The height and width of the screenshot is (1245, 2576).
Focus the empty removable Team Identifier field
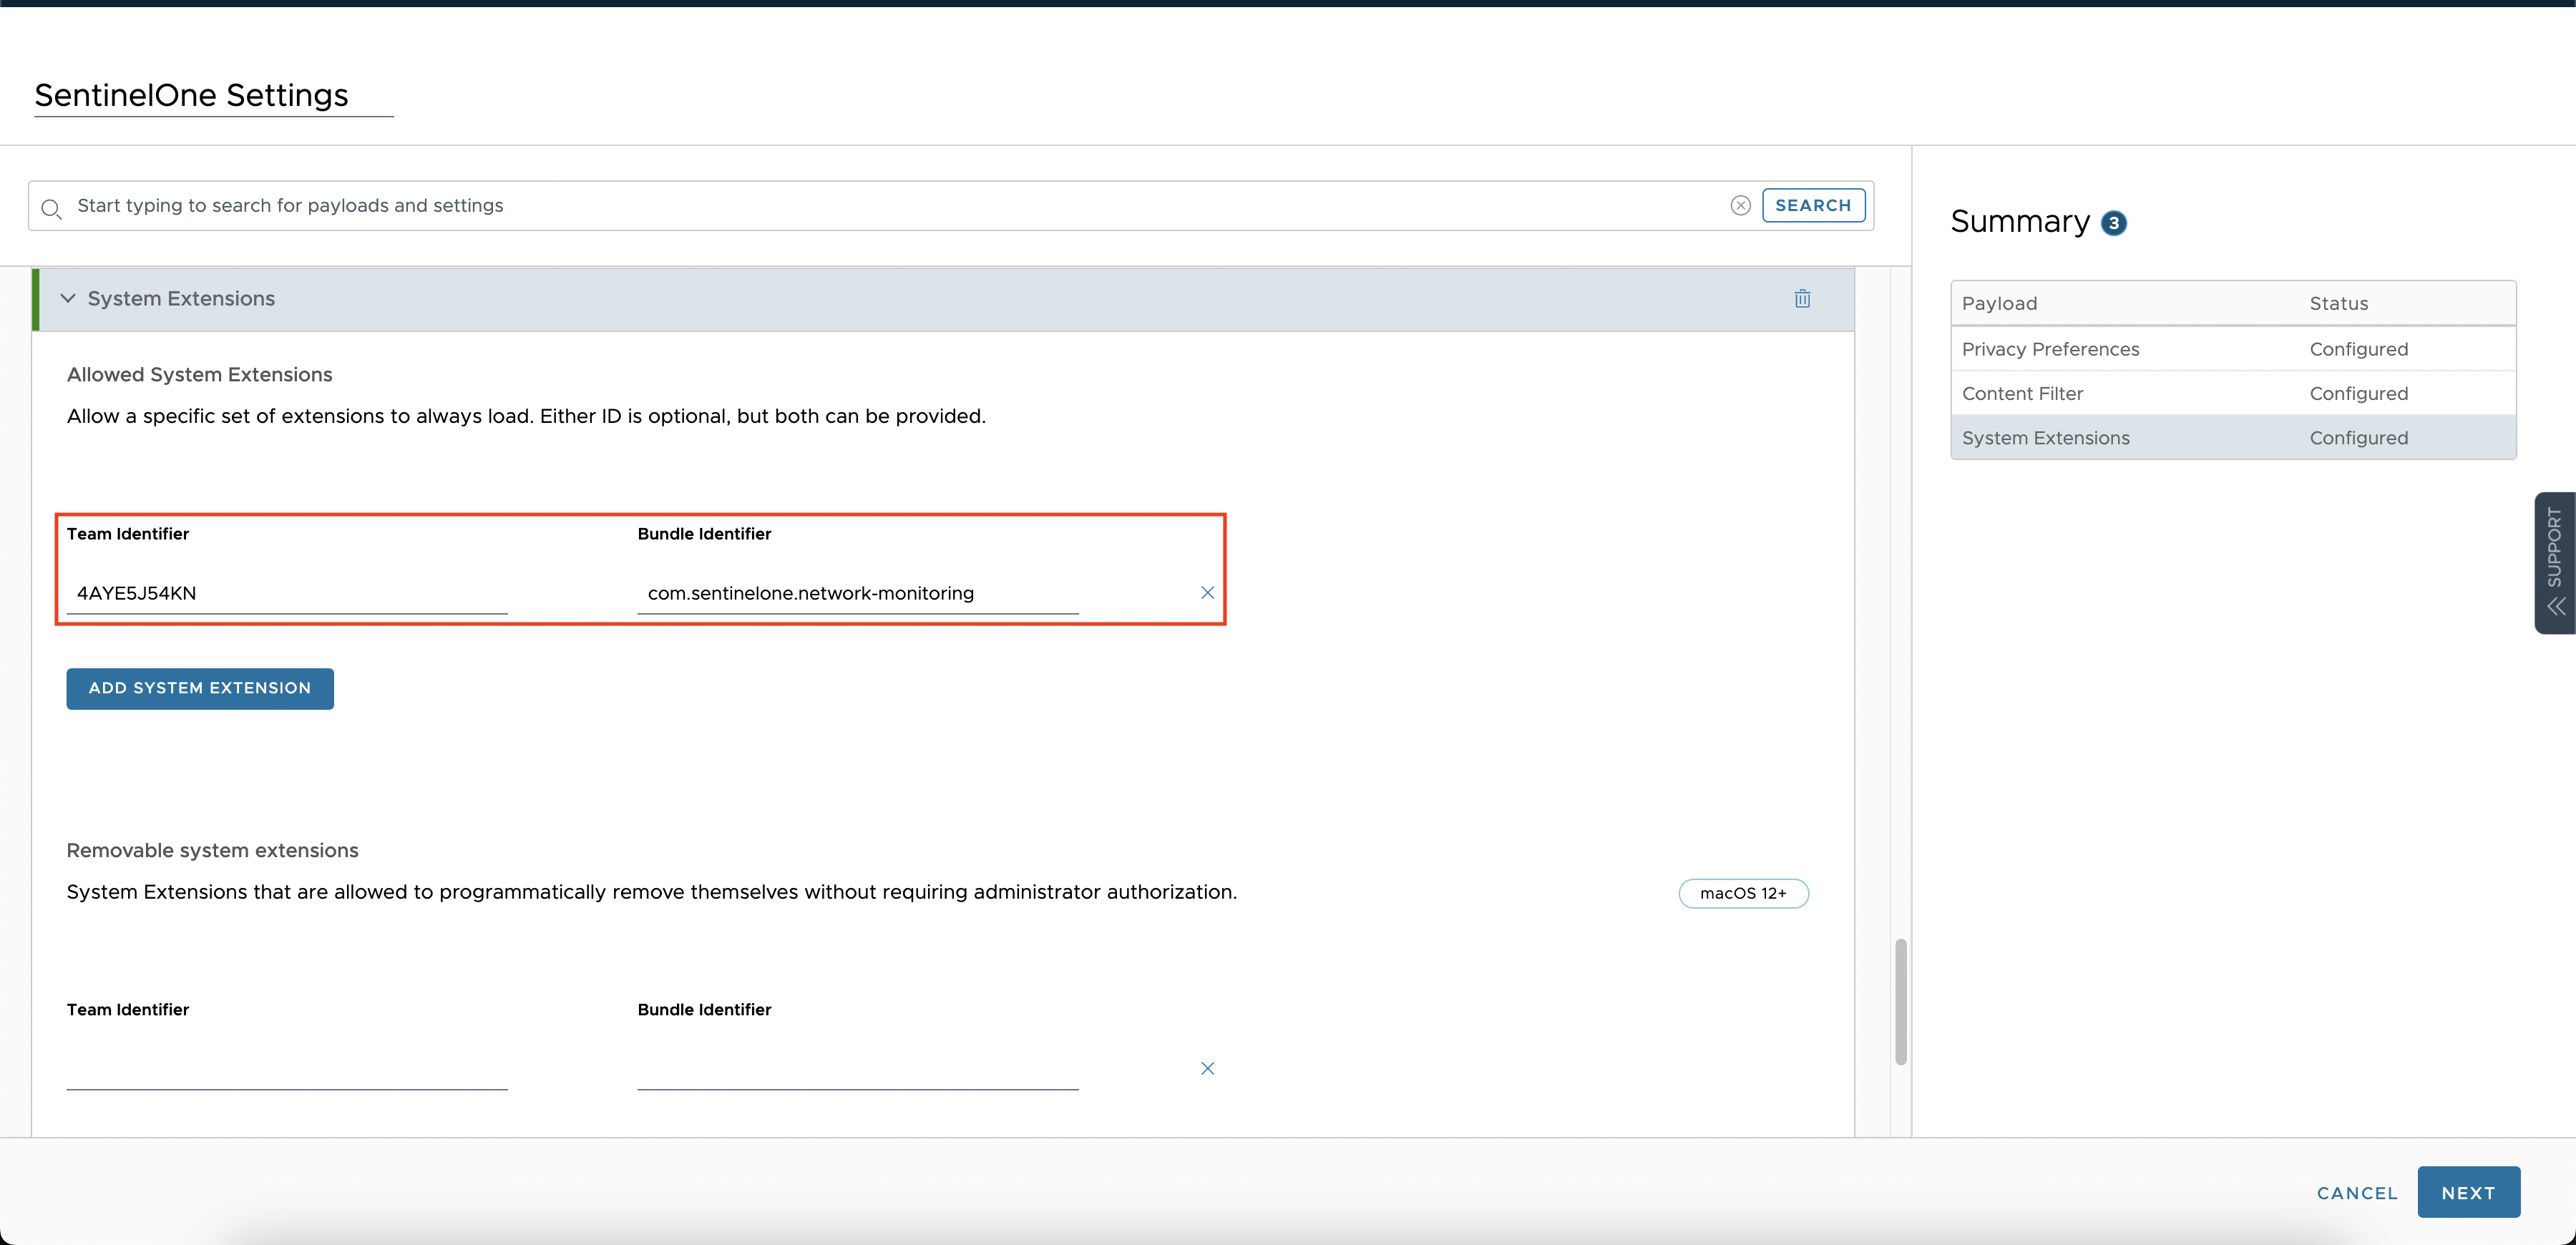[287, 1068]
